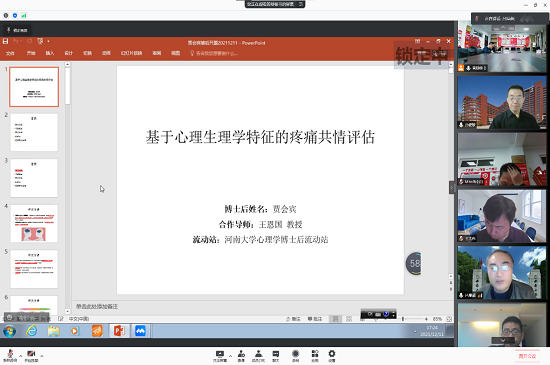Screen dimensions: 550x365
Task: Start recording with the record icon
Action: (x=296, y=356)
